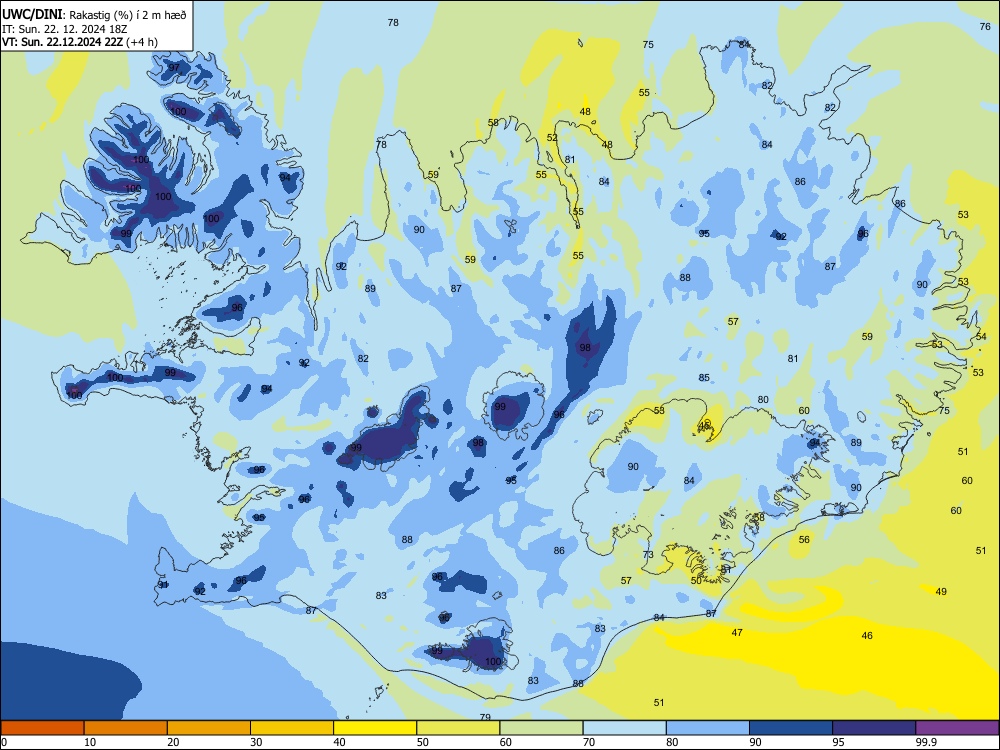Viewport: 1000px width, 750px height.
Task: Click the 0–10 dark orange legend swatch
Action: [x=42, y=728]
